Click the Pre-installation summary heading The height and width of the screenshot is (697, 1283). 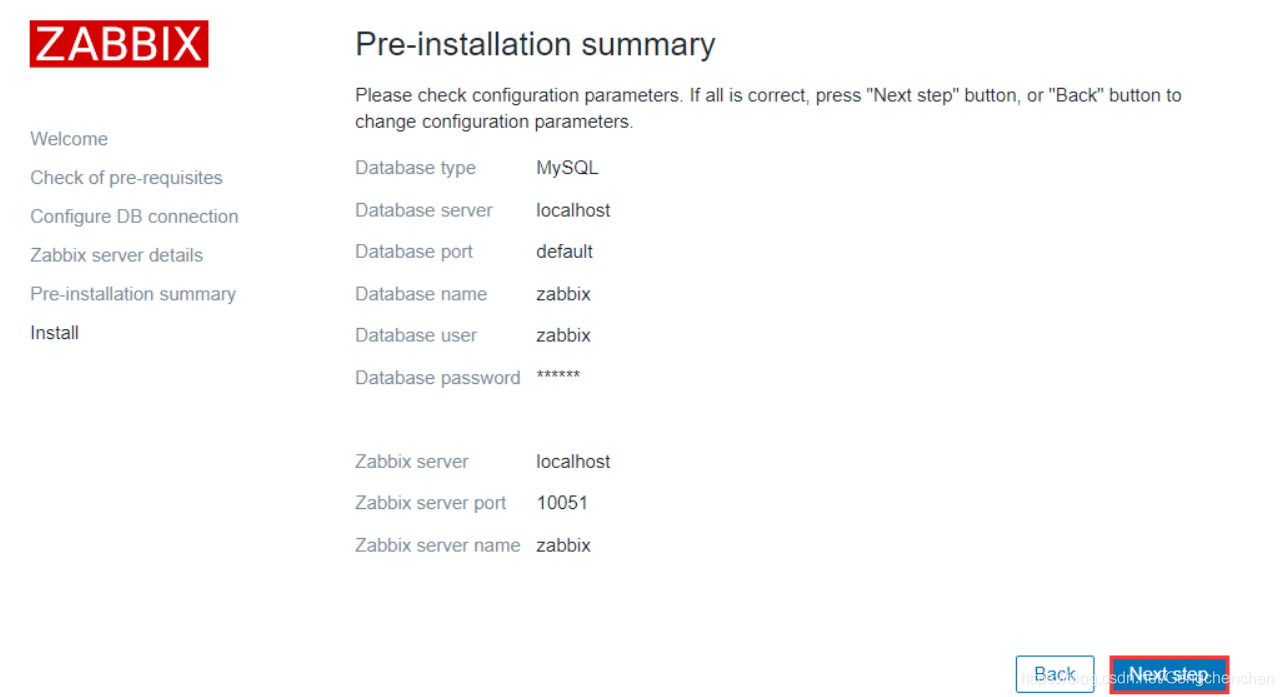coord(535,44)
